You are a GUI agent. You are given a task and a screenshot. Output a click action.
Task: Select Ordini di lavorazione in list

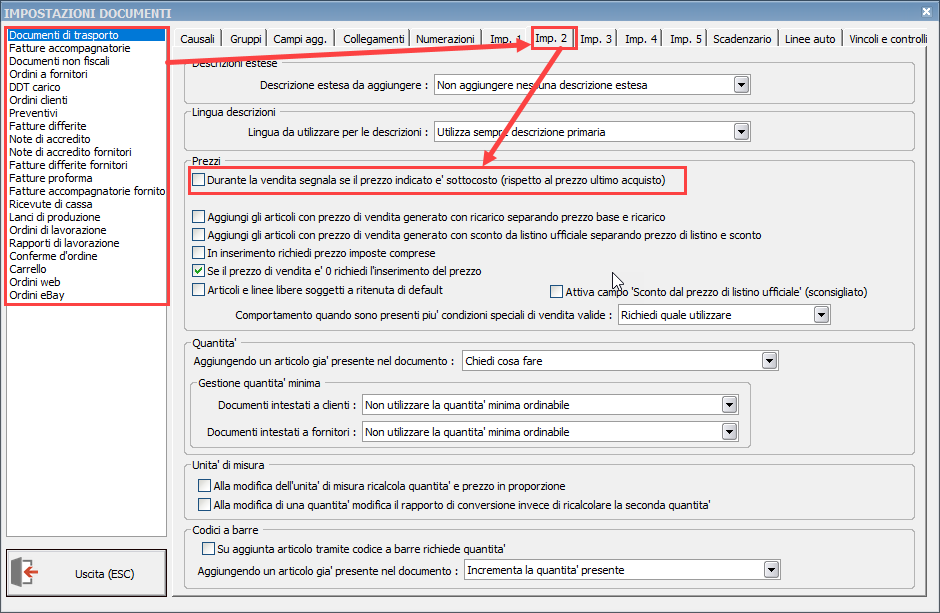click(x=86, y=230)
